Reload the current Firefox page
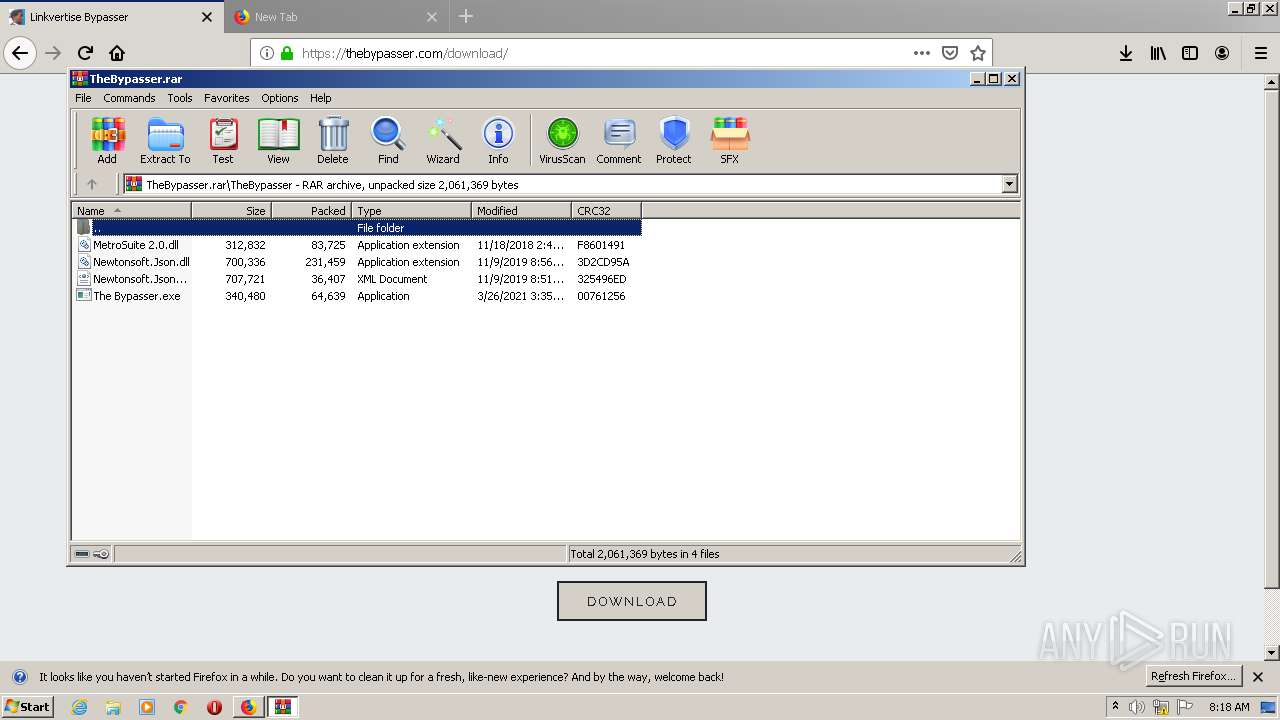Viewport: 1280px width, 720px height. pyautogui.click(x=85, y=53)
